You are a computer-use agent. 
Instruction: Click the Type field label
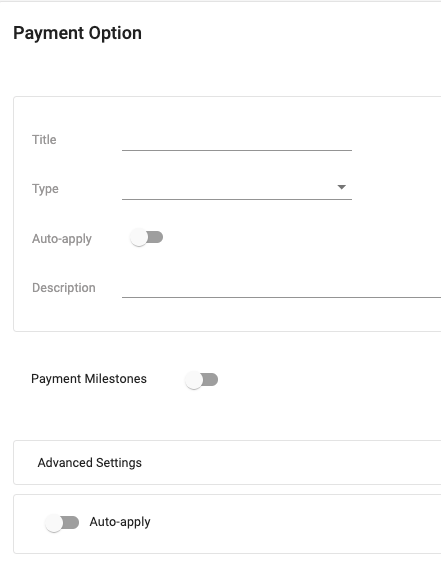coord(45,189)
